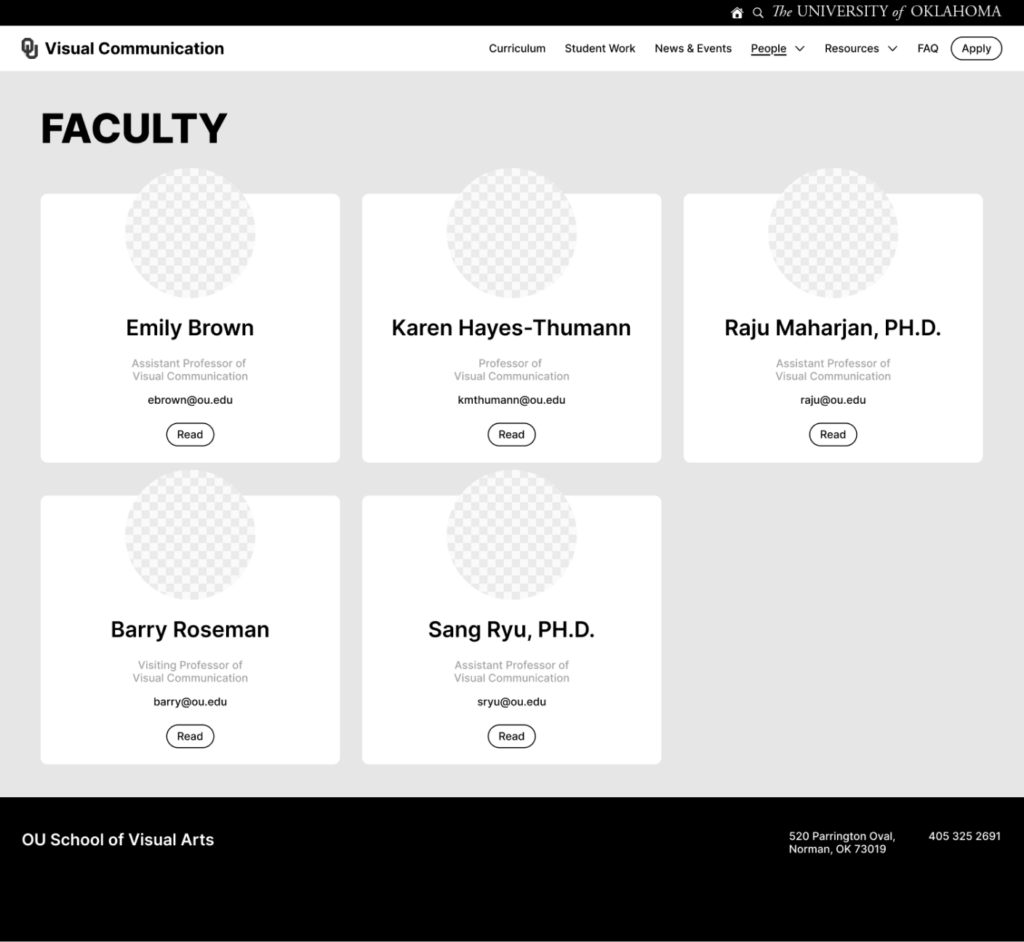Select Sang Ryu's profile image

tap(511, 535)
